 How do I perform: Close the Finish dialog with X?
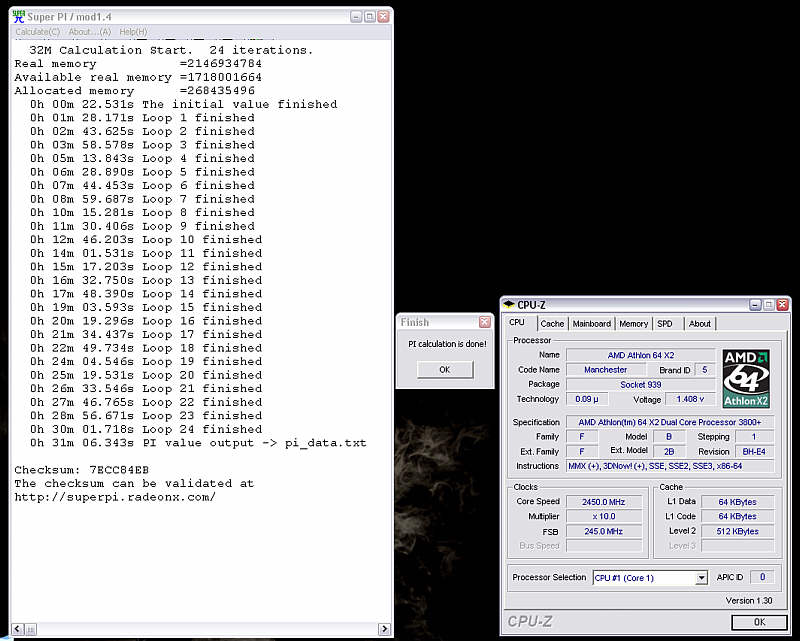pyautogui.click(x=484, y=322)
